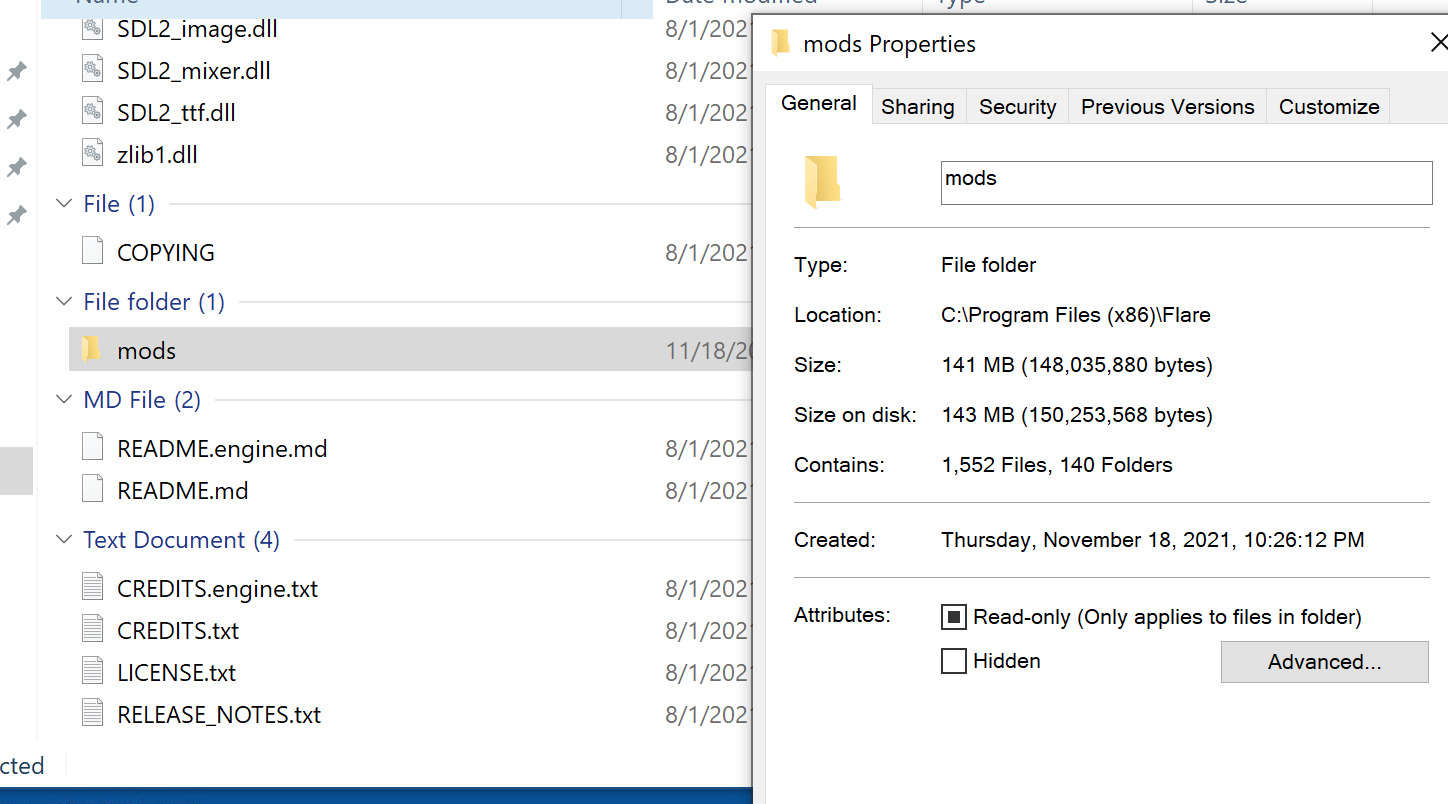The height and width of the screenshot is (804, 1448).
Task: Open the Customize tab
Action: (x=1328, y=107)
